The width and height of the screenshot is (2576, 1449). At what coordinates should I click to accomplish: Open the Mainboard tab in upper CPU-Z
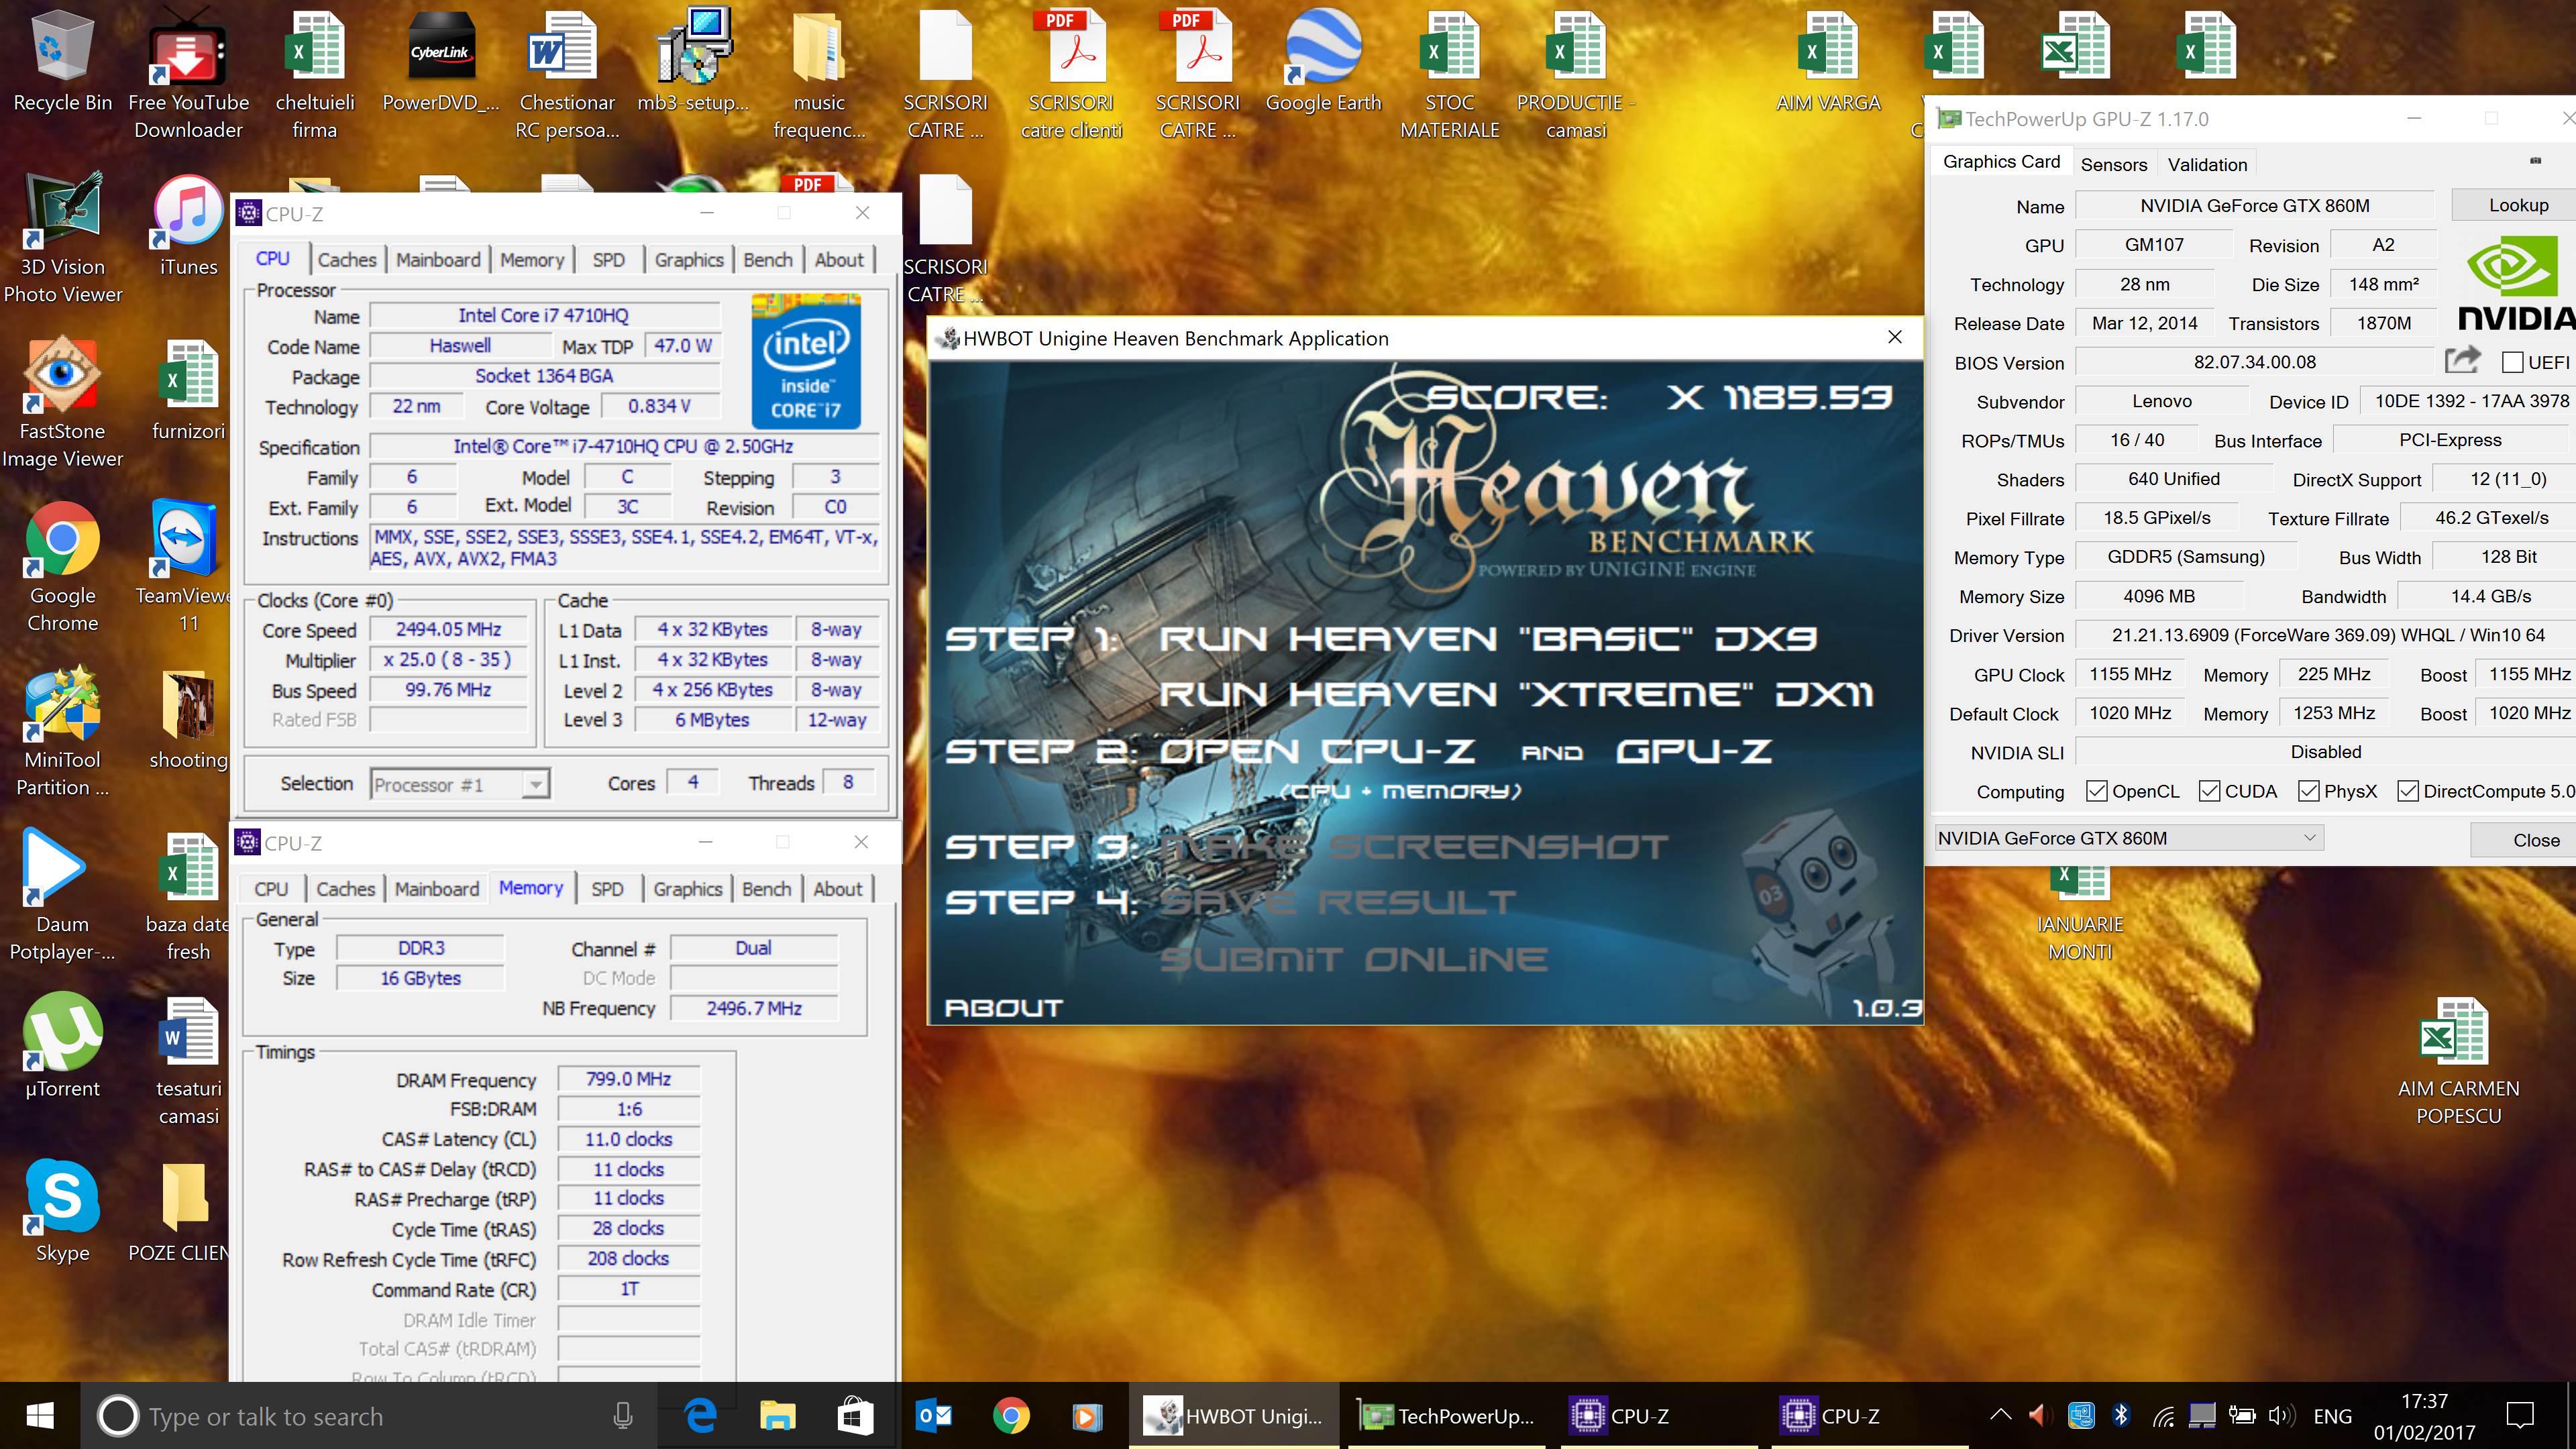pos(438,260)
